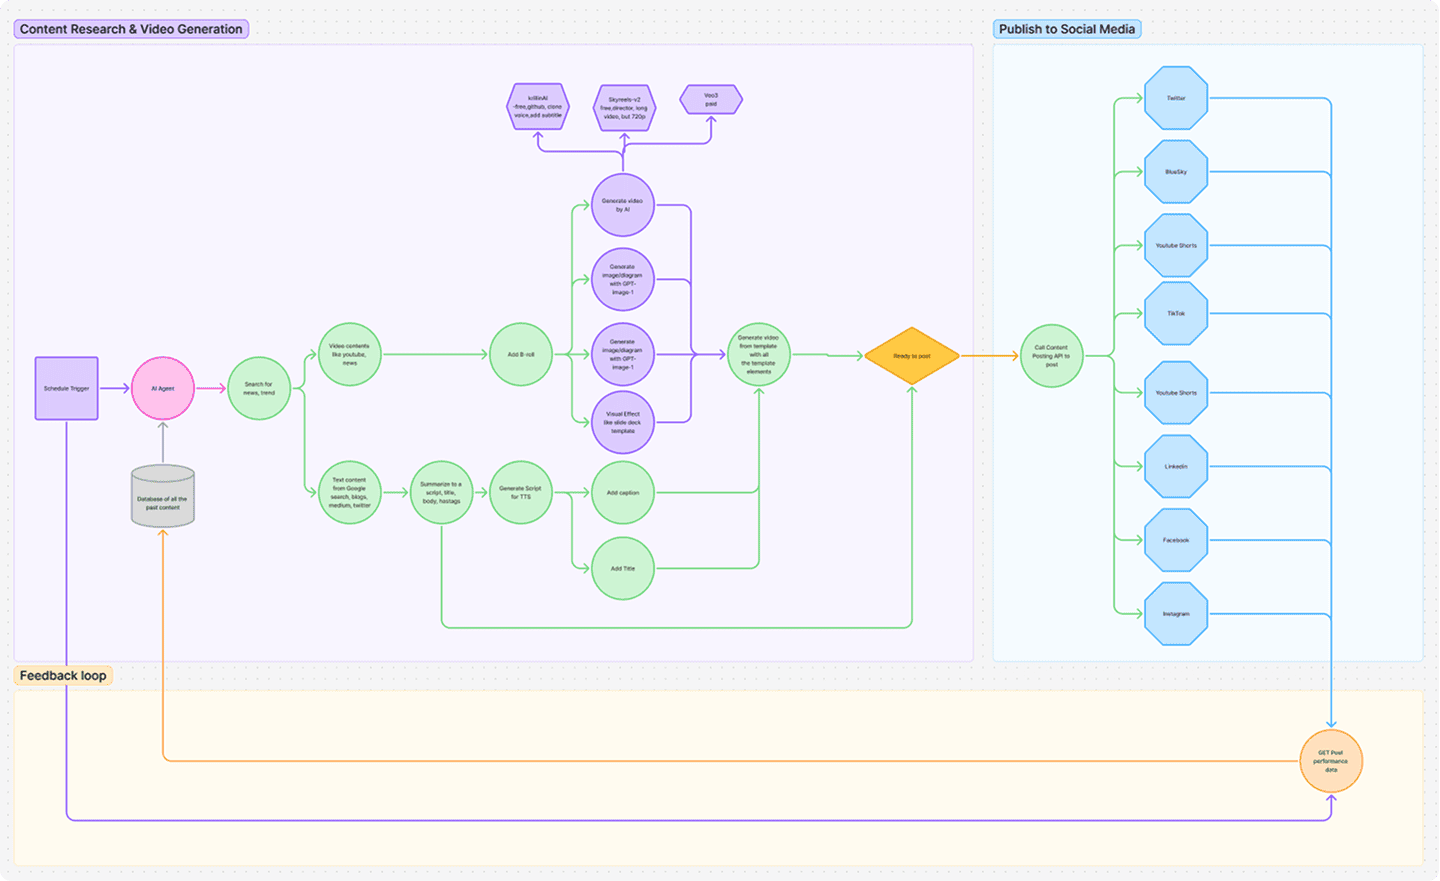Select the TikTok octagon node
The image size is (1440, 881).
[x=1176, y=313]
